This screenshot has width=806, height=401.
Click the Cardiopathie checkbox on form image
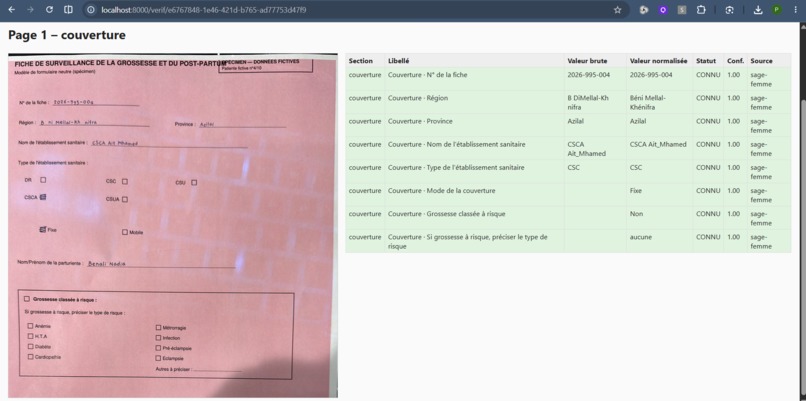tap(31, 357)
